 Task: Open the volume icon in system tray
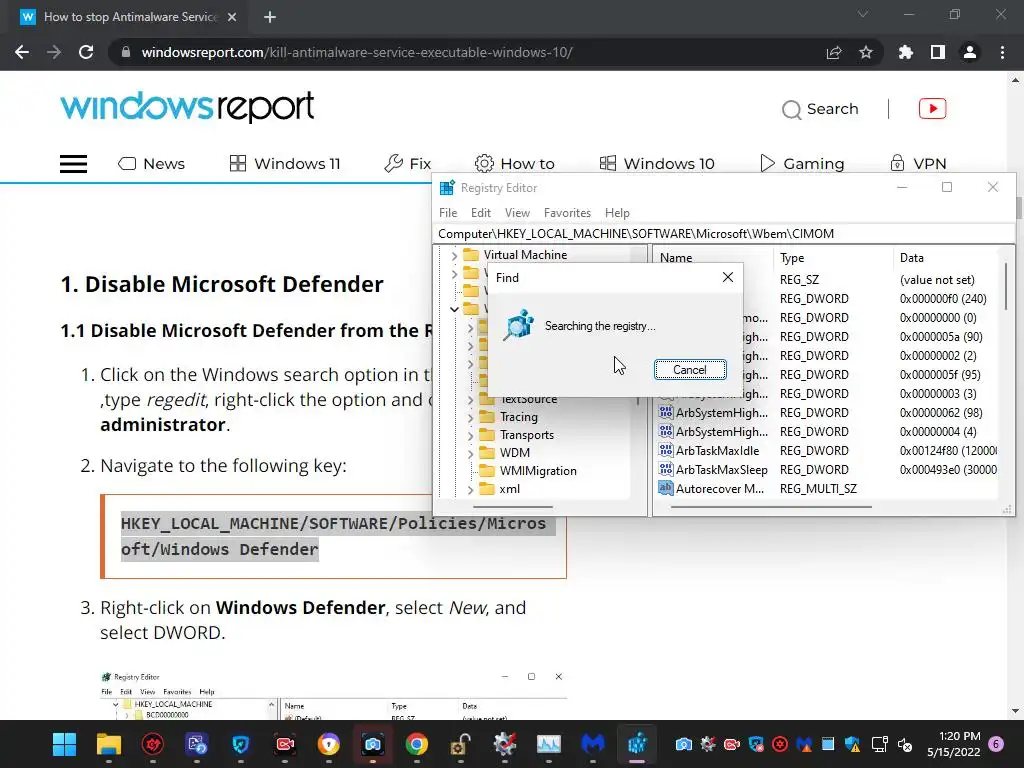904,744
